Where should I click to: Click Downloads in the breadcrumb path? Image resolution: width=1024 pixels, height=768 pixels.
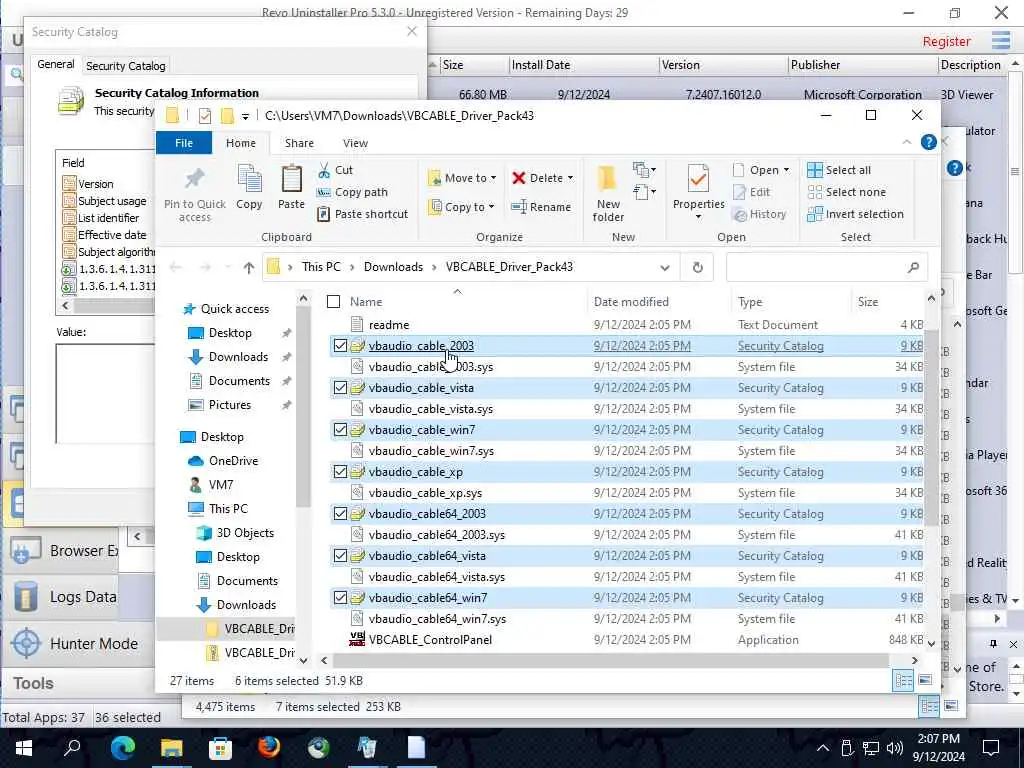coord(393,267)
